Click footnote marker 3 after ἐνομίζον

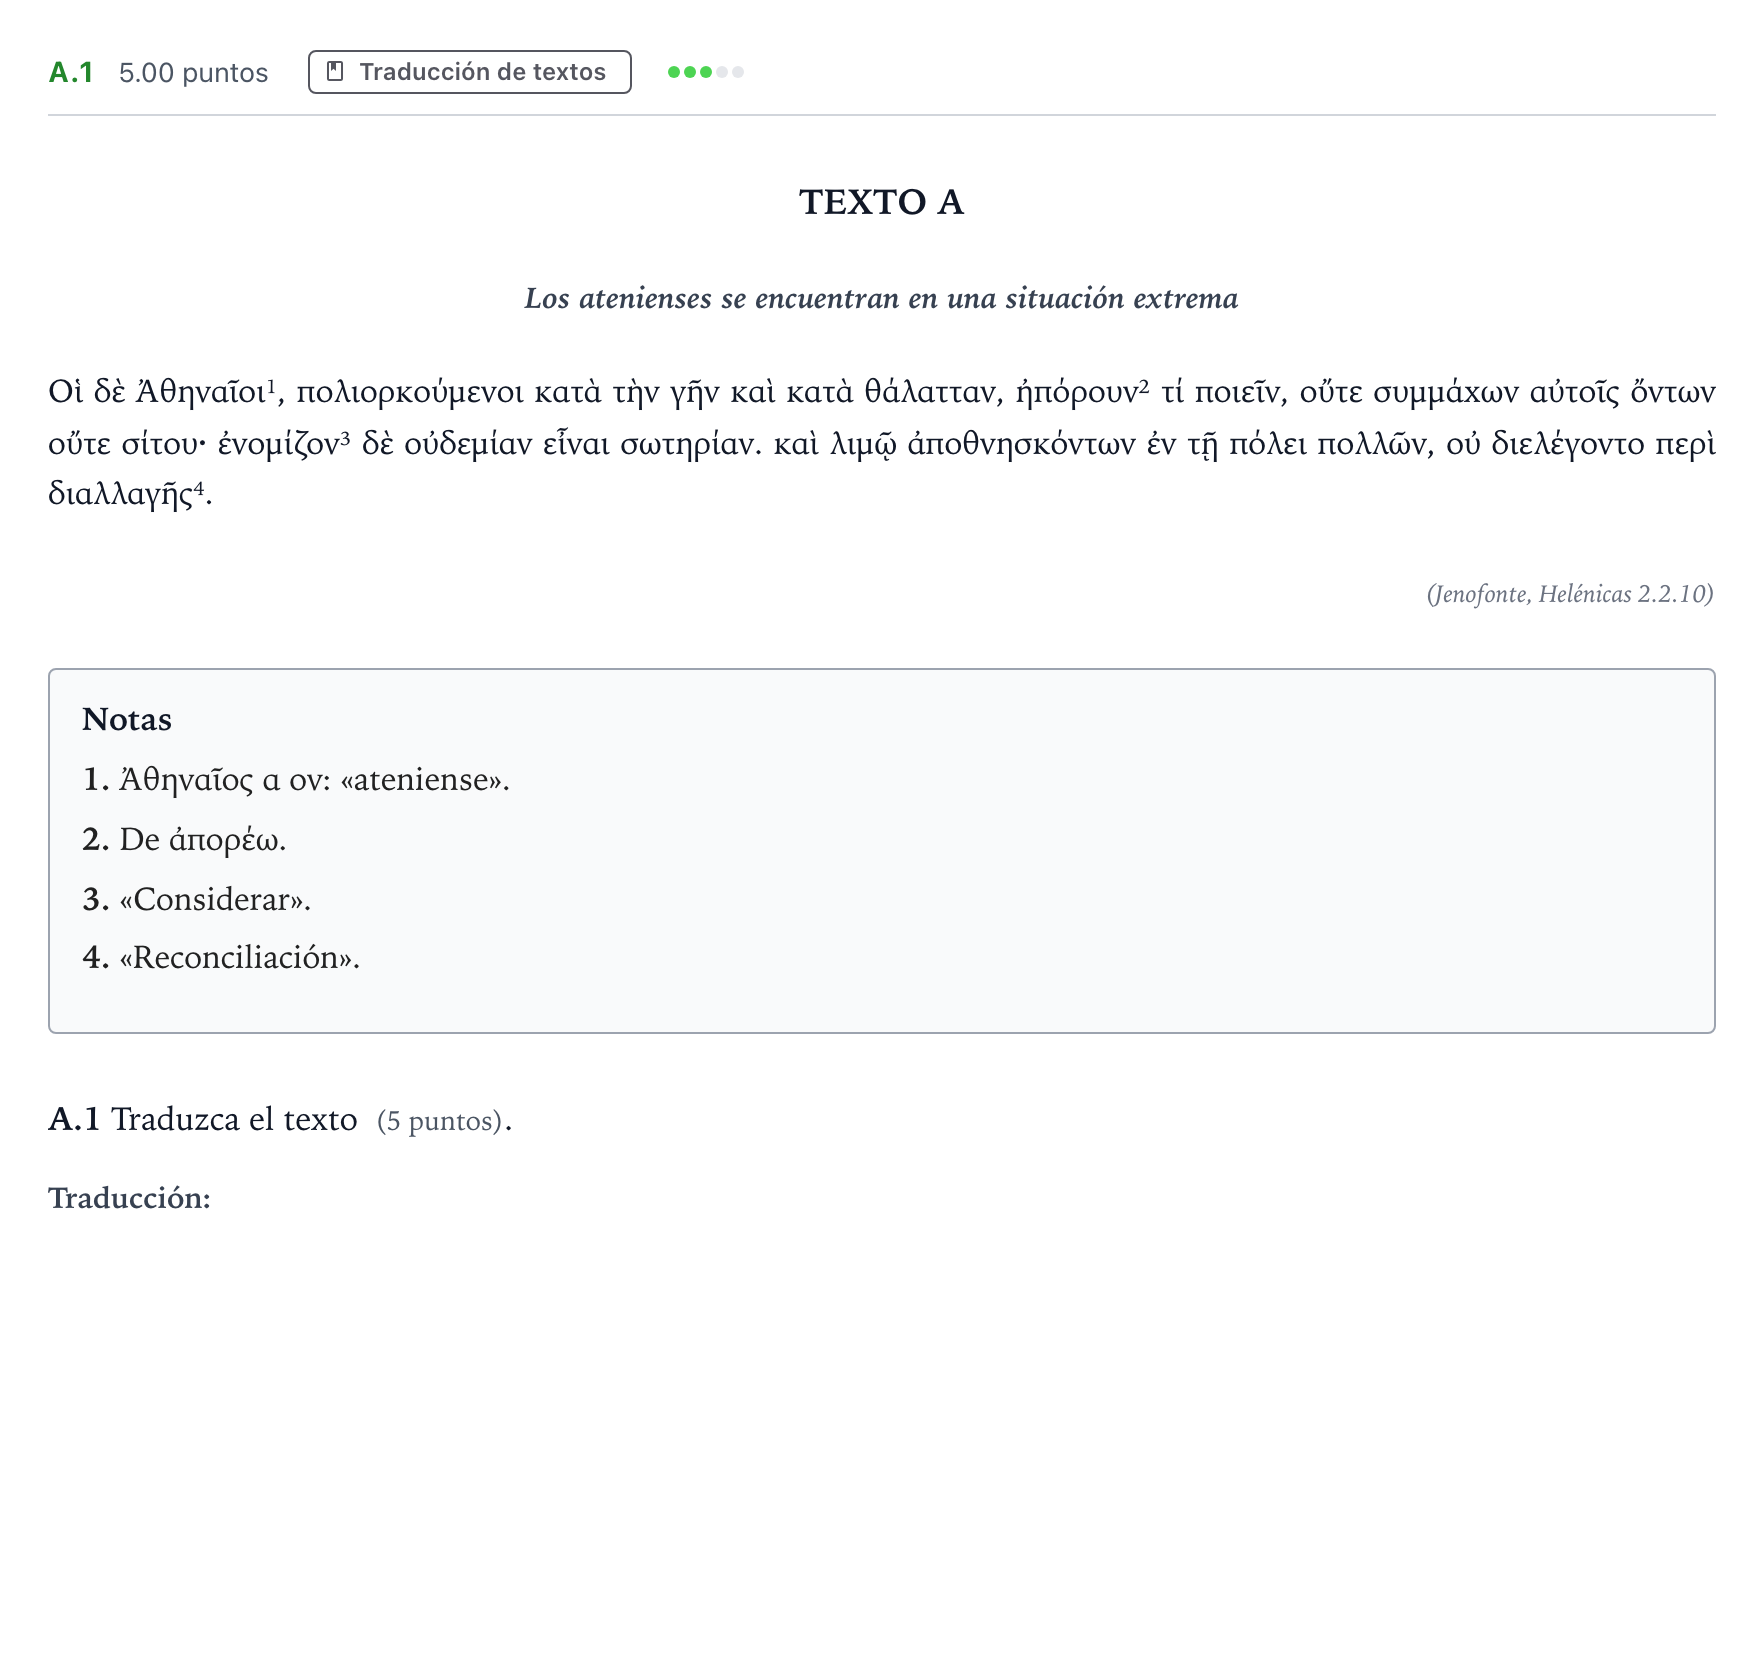click(x=345, y=436)
